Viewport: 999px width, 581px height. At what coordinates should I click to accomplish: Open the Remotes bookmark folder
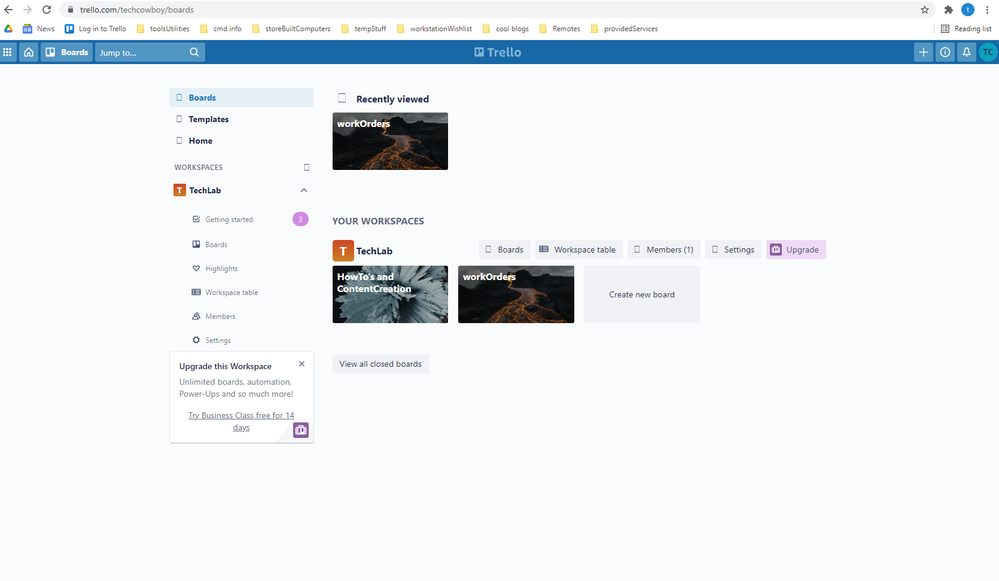(559, 29)
